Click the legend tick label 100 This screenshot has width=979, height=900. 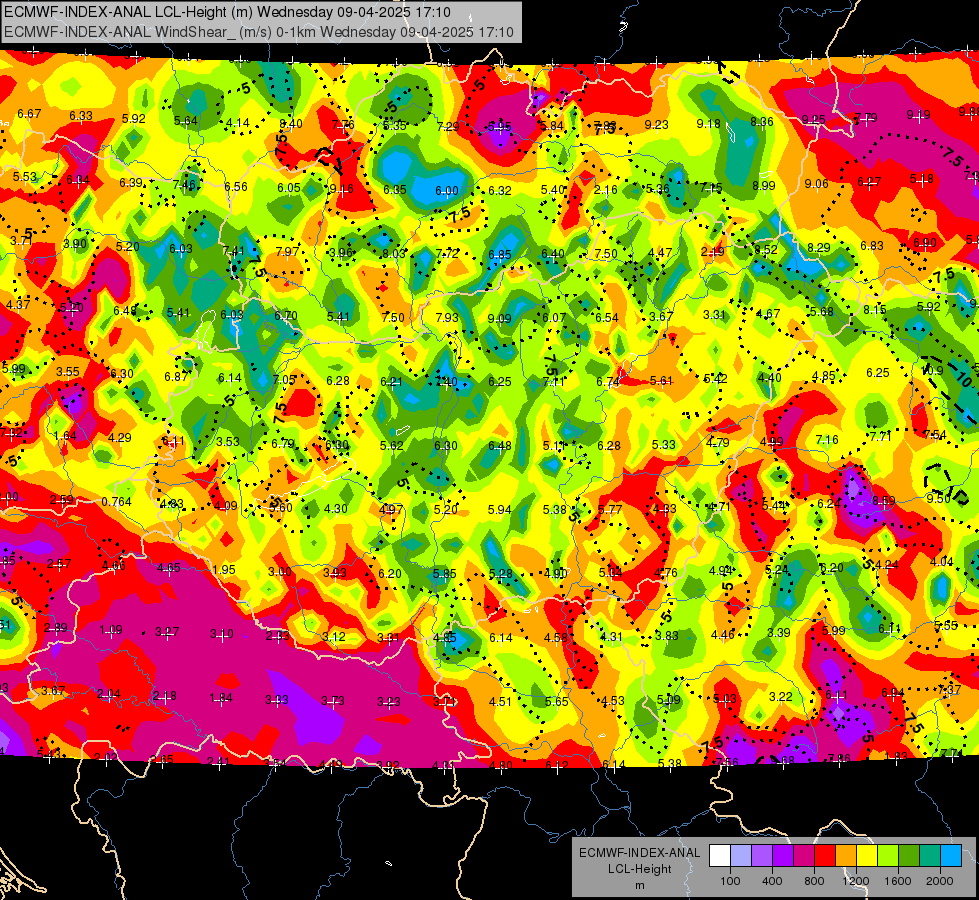[730, 881]
